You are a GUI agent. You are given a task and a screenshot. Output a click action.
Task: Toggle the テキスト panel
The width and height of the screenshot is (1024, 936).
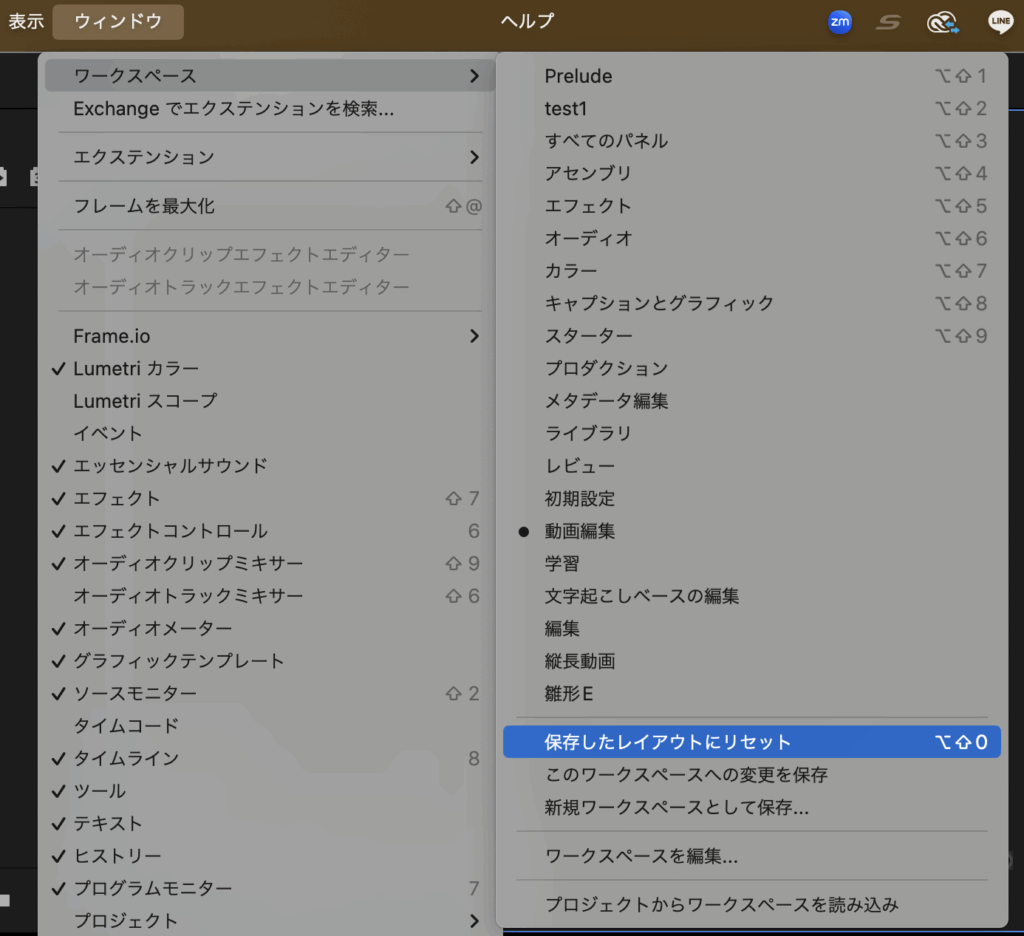point(270,823)
